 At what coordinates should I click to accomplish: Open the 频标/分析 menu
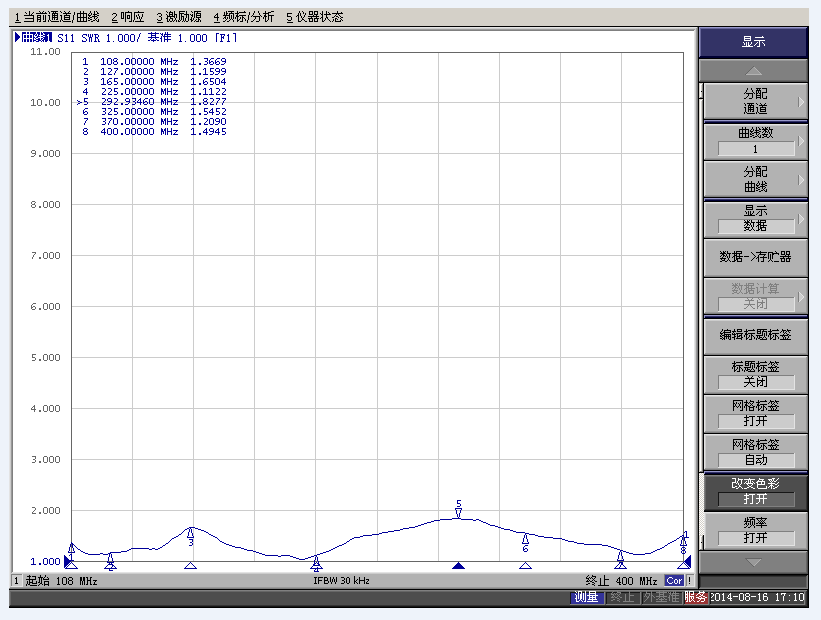pyautogui.click(x=243, y=17)
